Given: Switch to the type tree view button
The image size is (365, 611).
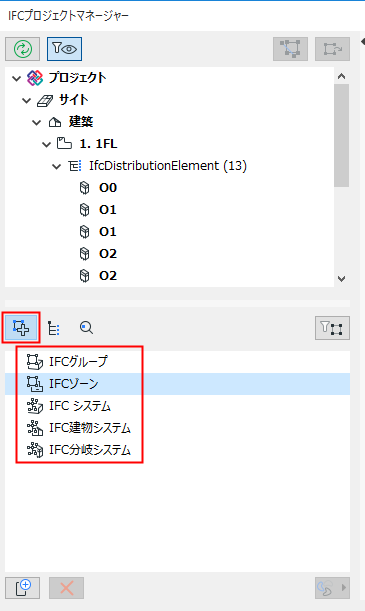Looking at the screenshot, I should (54, 328).
